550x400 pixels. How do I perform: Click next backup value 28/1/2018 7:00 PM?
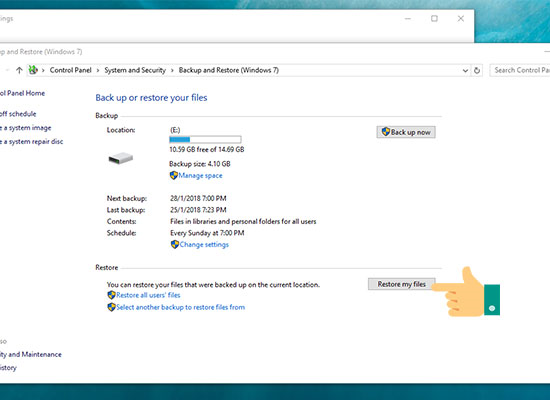coord(198,198)
